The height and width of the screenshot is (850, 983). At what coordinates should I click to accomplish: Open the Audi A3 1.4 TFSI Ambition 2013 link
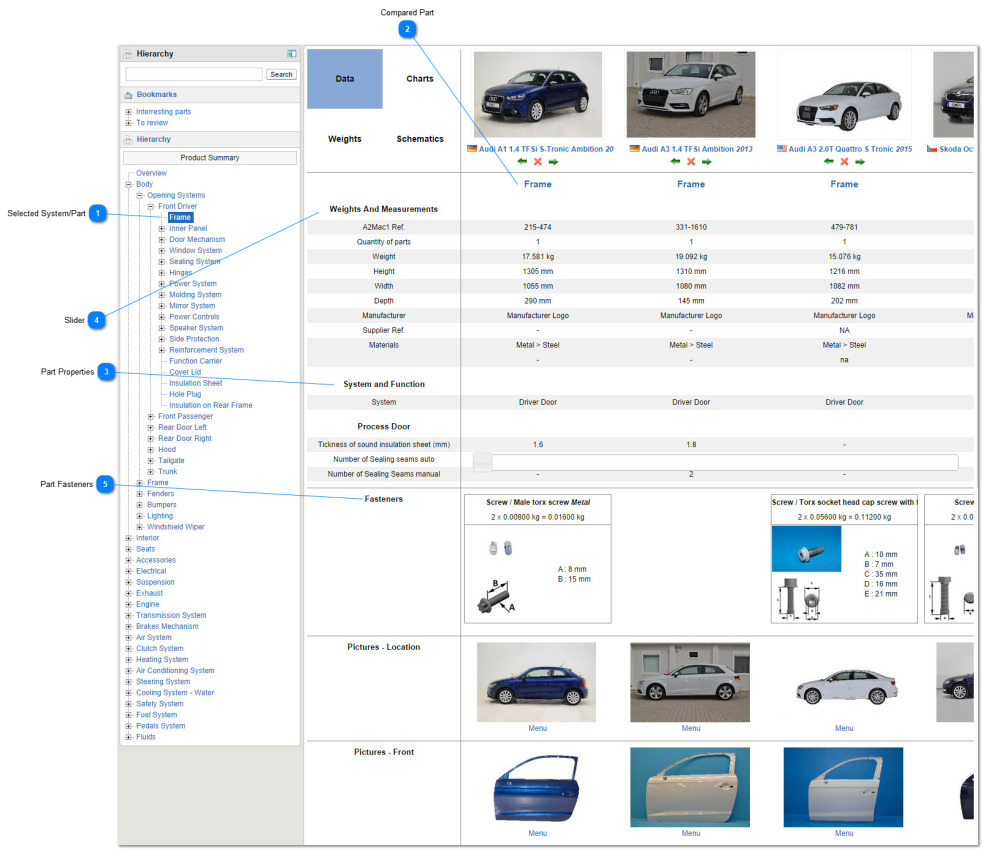[697, 149]
